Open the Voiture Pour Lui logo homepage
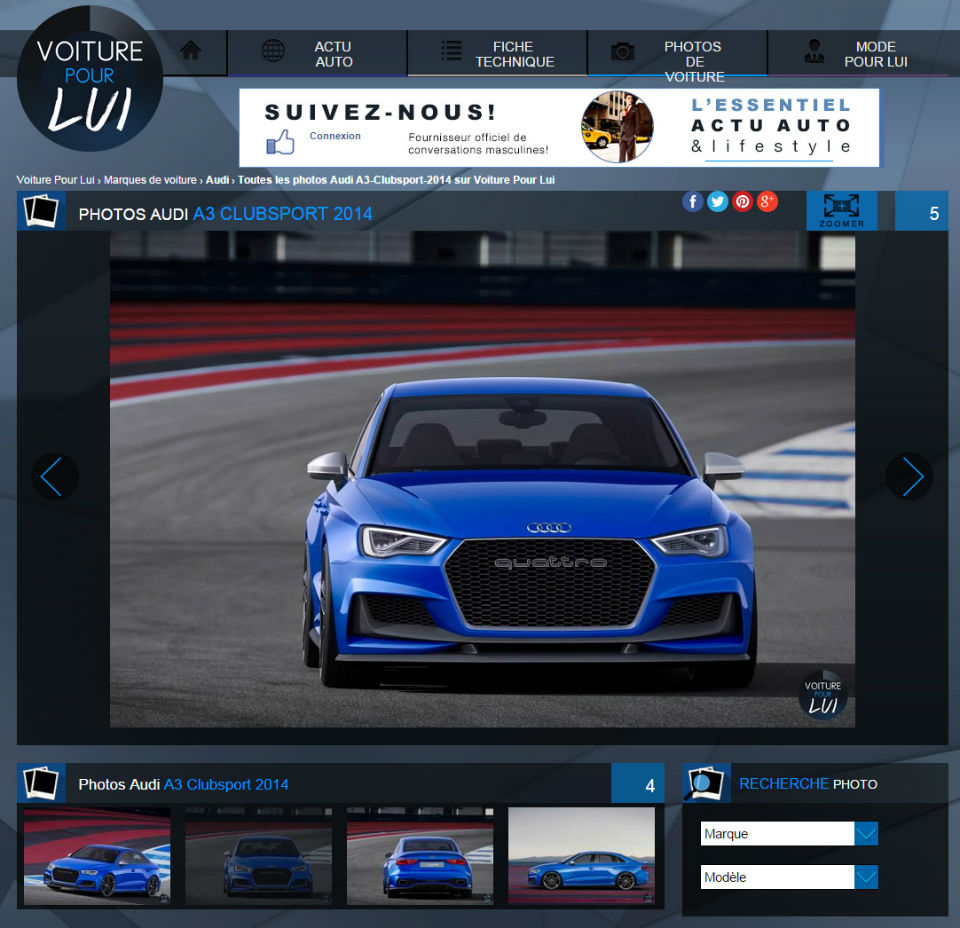 click(x=90, y=78)
